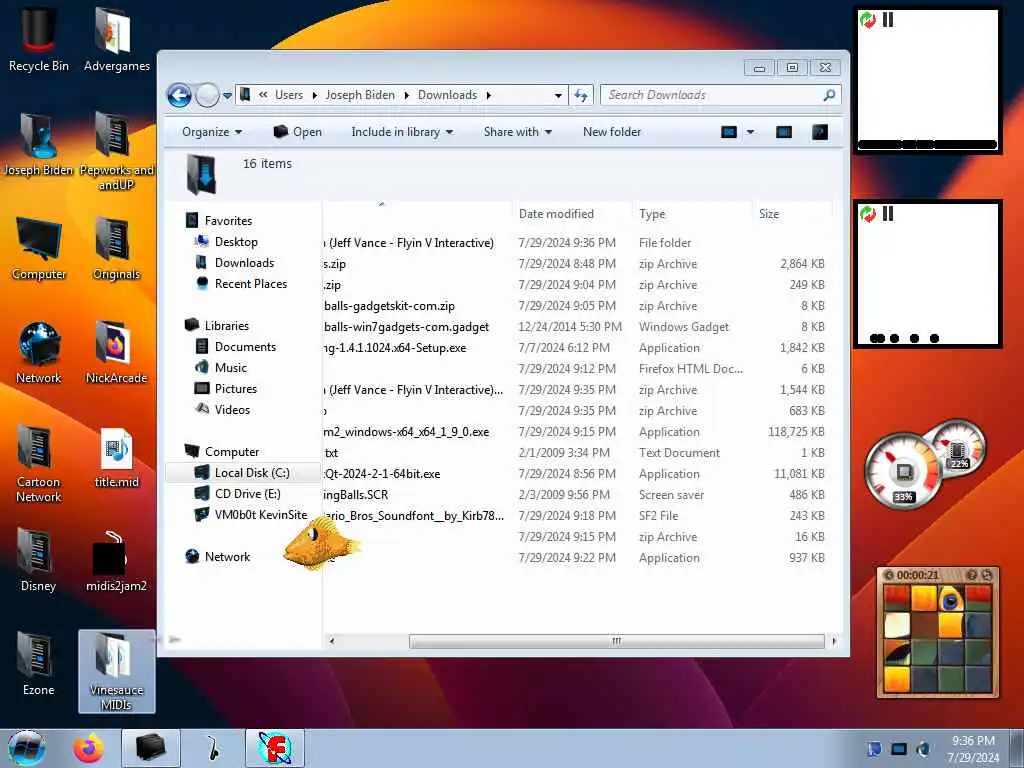
Task: Open the recent pages dropdown arrow
Action: 227,95
